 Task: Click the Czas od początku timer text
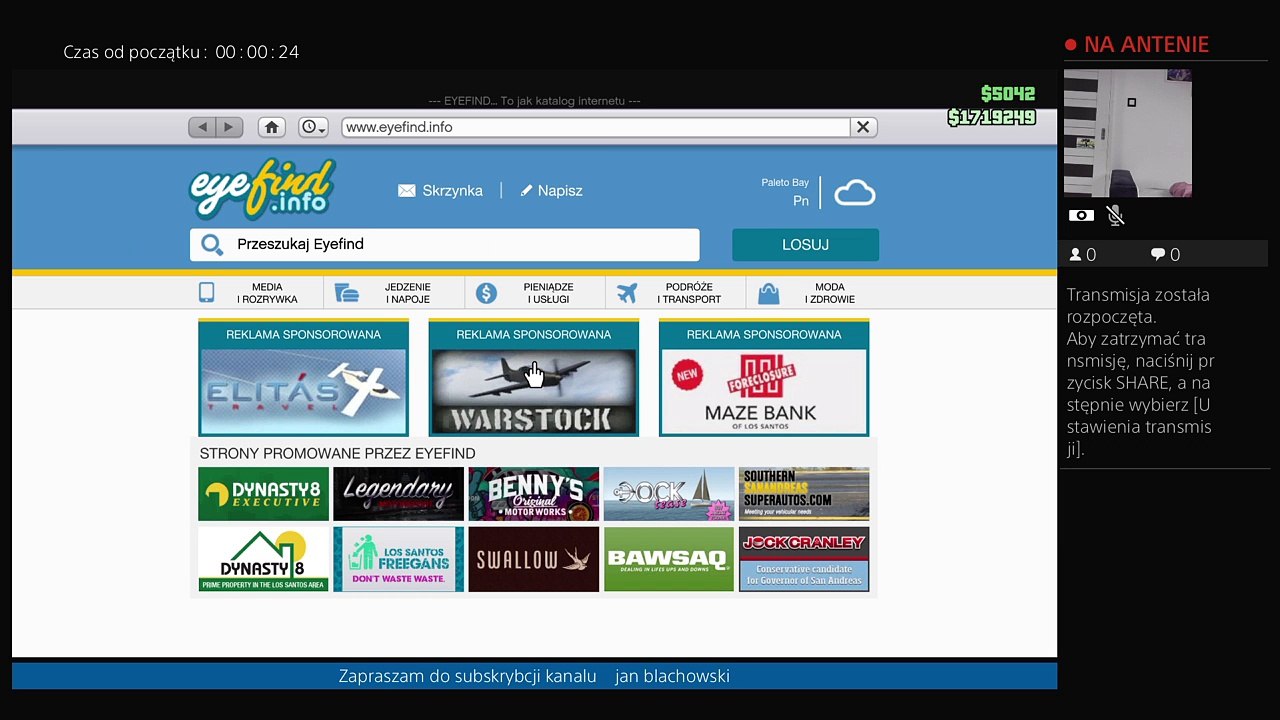point(181,52)
